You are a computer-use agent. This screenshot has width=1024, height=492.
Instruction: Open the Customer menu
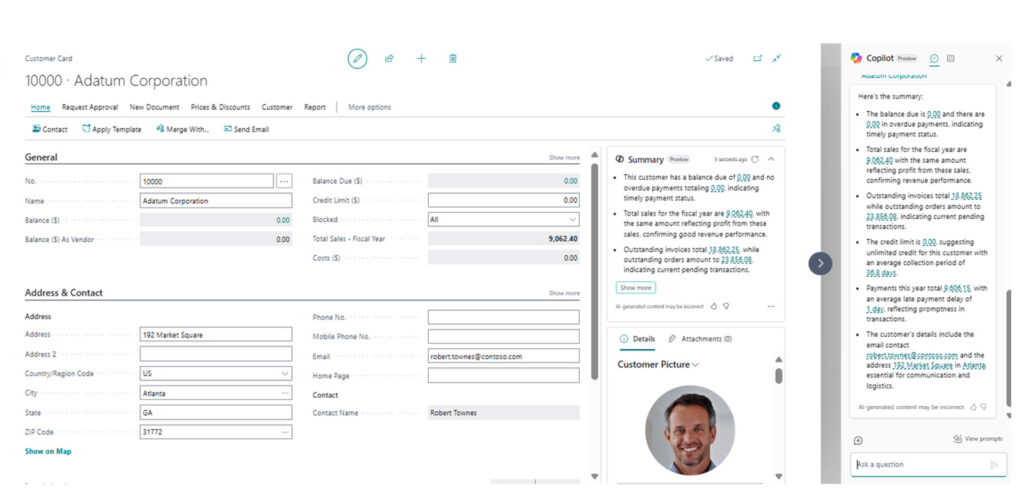pos(277,107)
